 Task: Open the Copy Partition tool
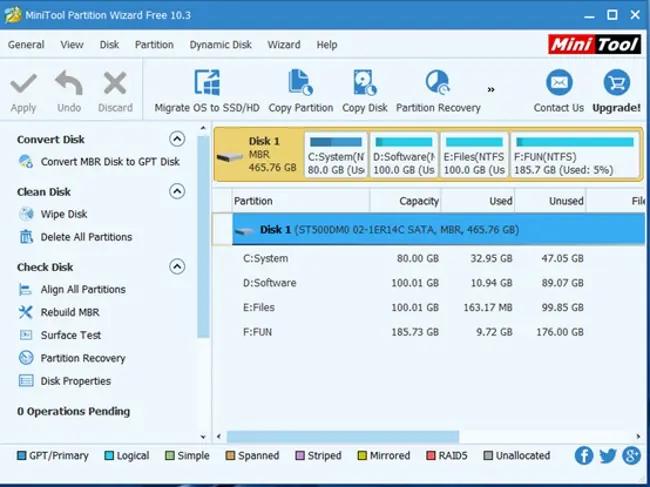click(301, 92)
